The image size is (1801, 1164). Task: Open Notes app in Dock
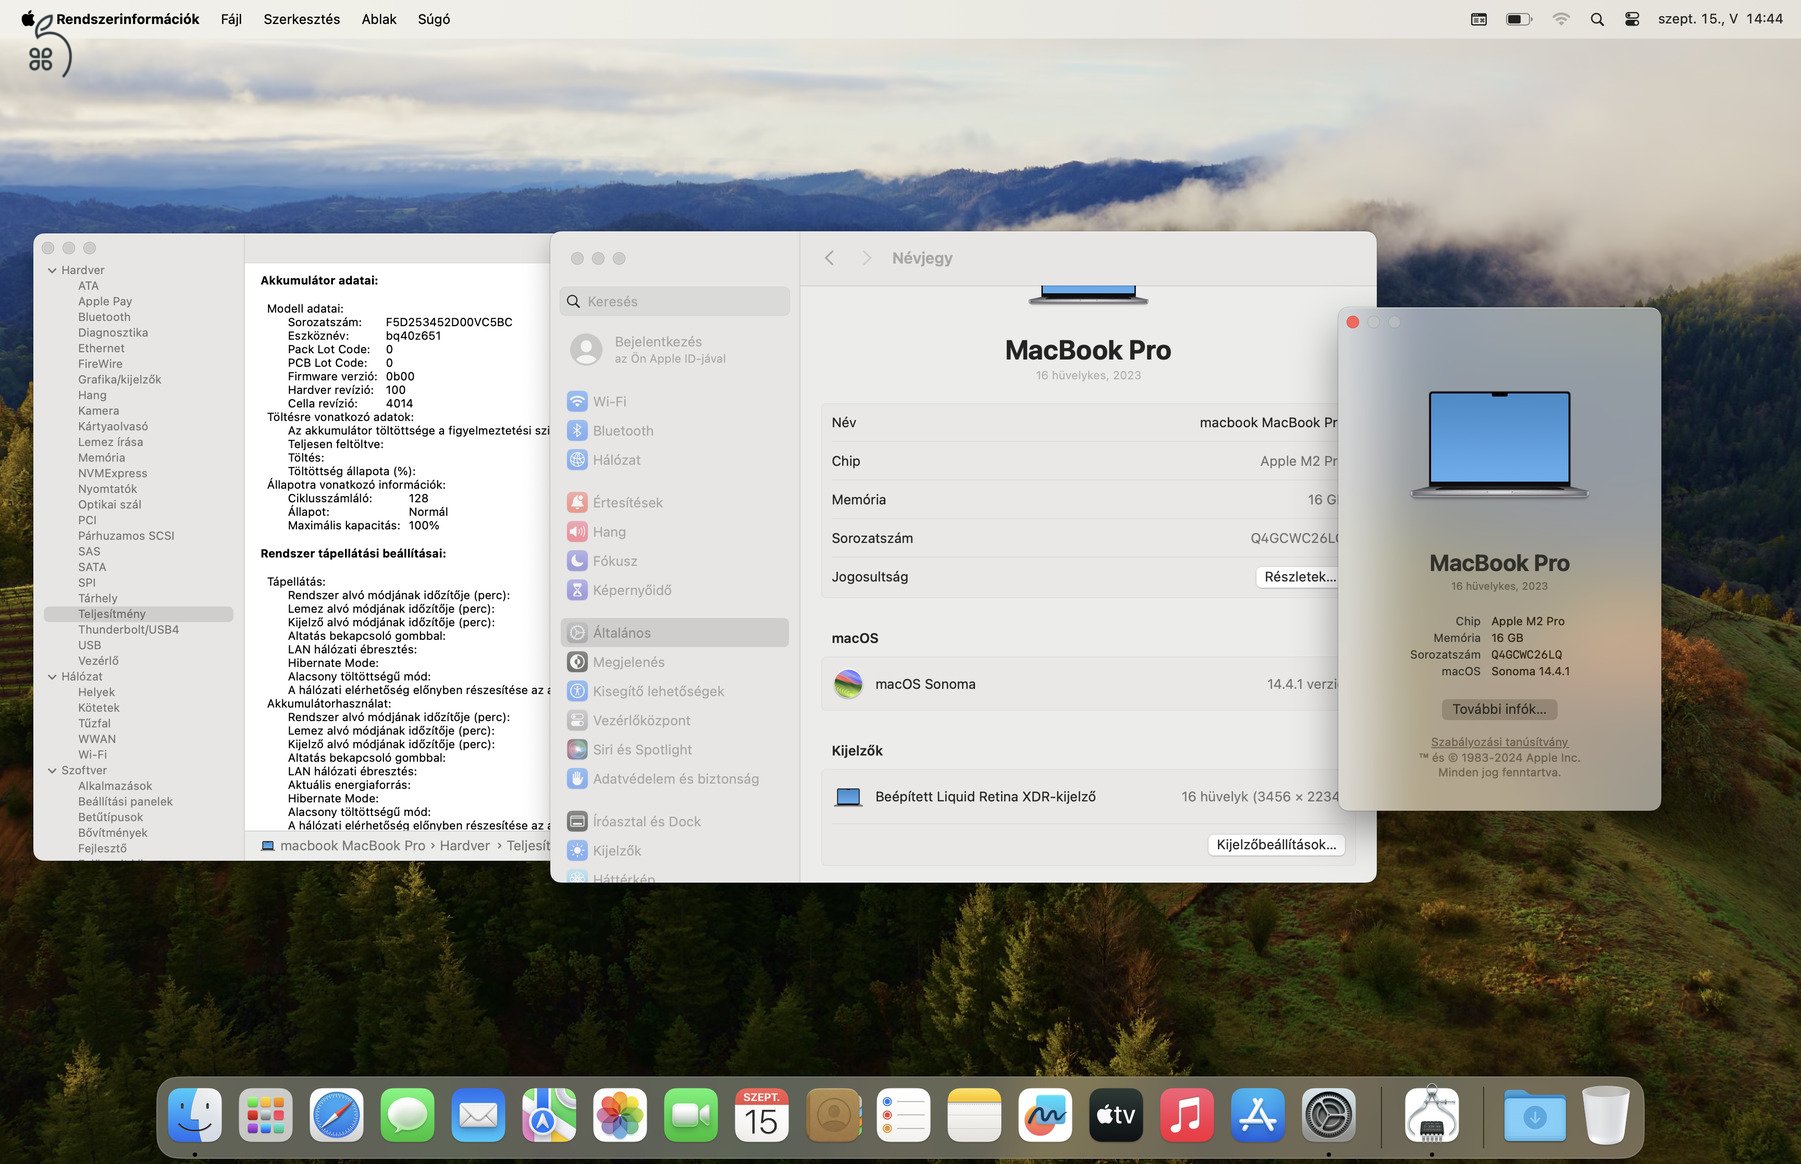tap(975, 1115)
